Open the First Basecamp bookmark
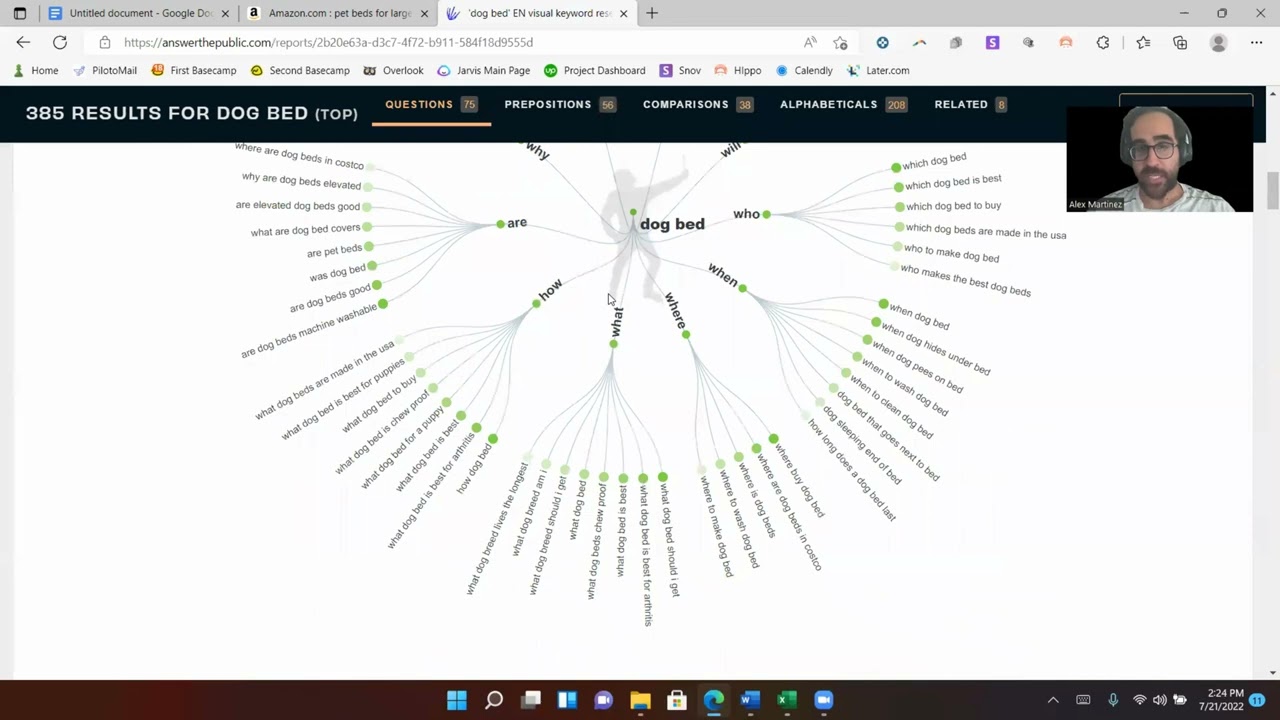This screenshot has height=720, width=1280. (193, 70)
